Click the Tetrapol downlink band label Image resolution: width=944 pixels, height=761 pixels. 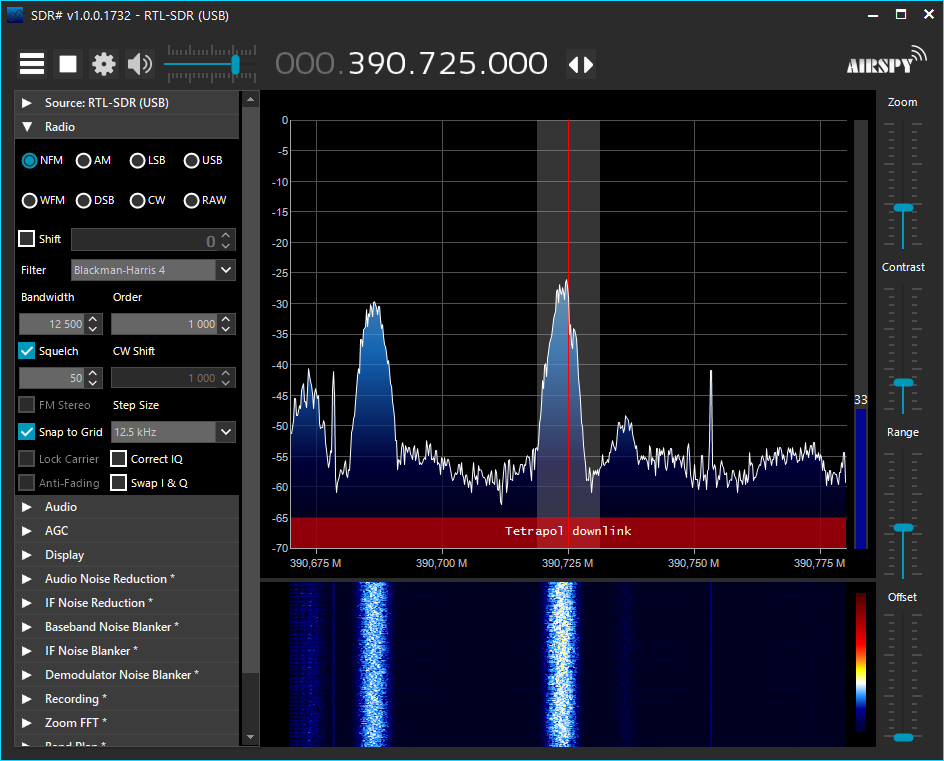coord(568,531)
